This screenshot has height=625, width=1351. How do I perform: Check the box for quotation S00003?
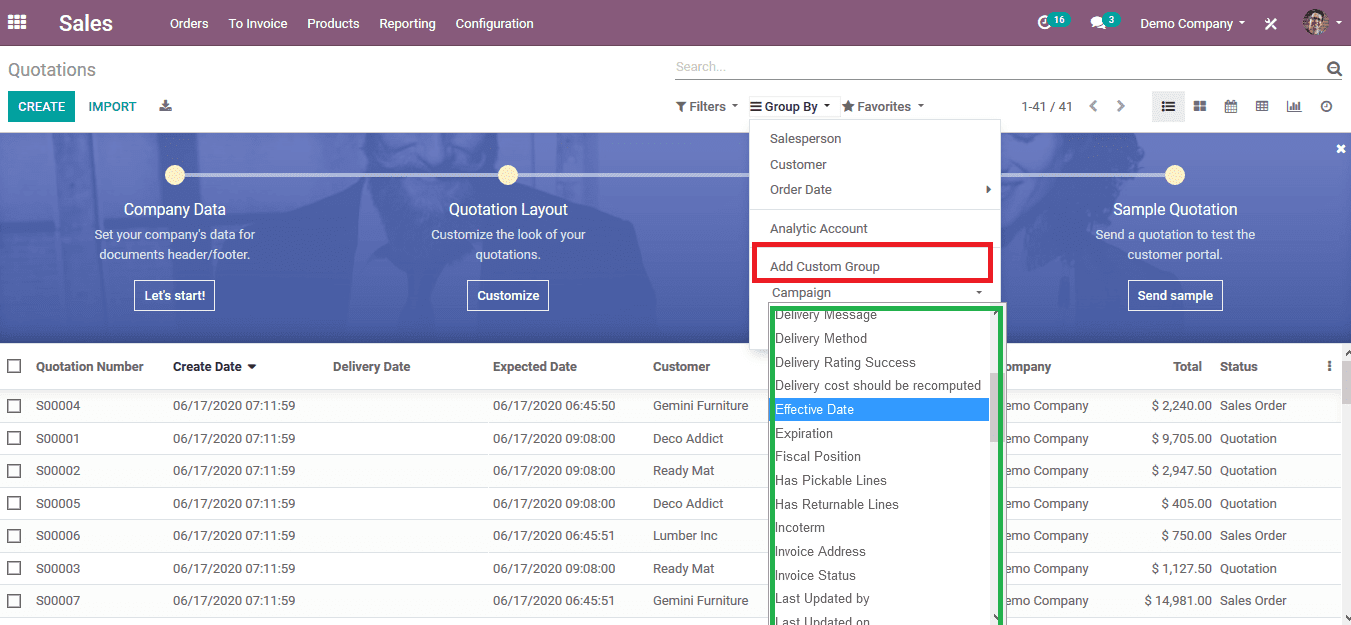pos(14,568)
